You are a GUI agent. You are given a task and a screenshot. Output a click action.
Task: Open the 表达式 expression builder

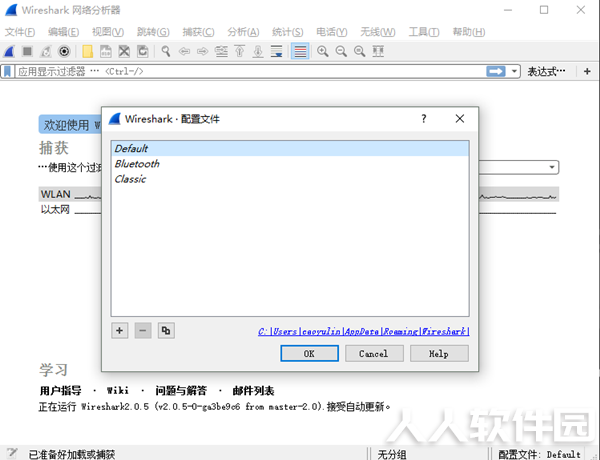pos(546,71)
